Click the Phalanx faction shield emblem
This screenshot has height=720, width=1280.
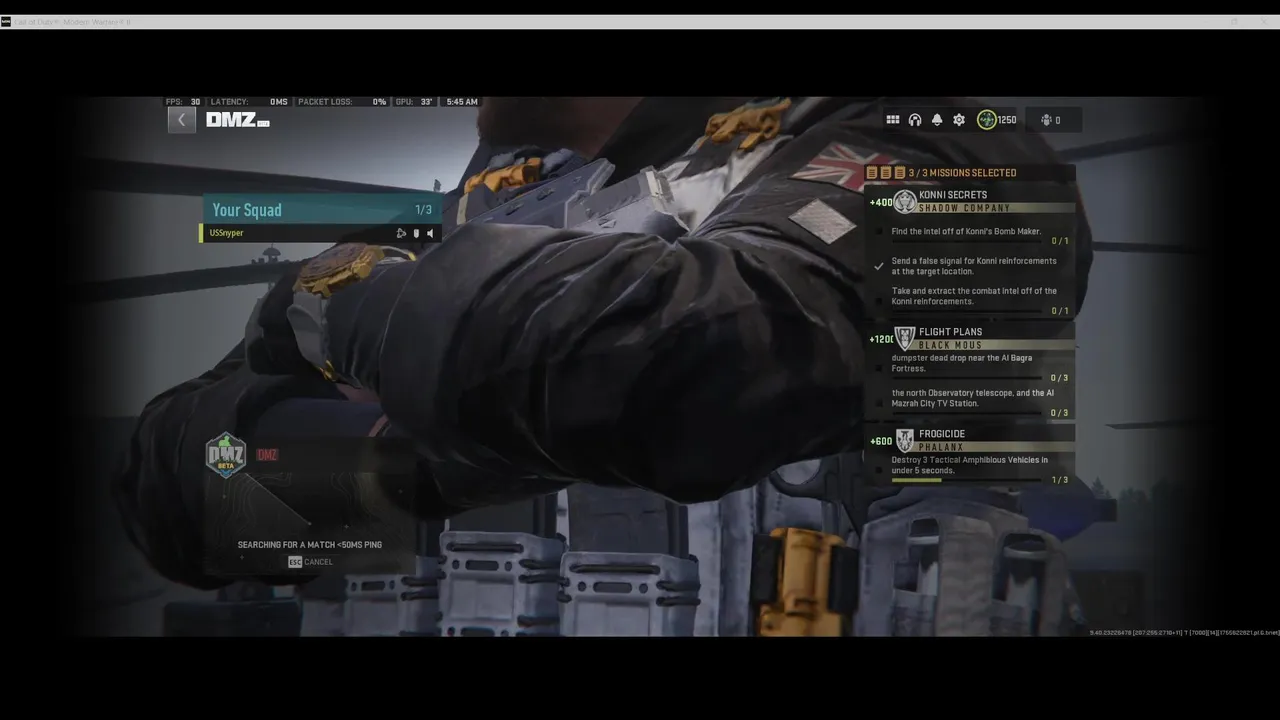point(905,440)
